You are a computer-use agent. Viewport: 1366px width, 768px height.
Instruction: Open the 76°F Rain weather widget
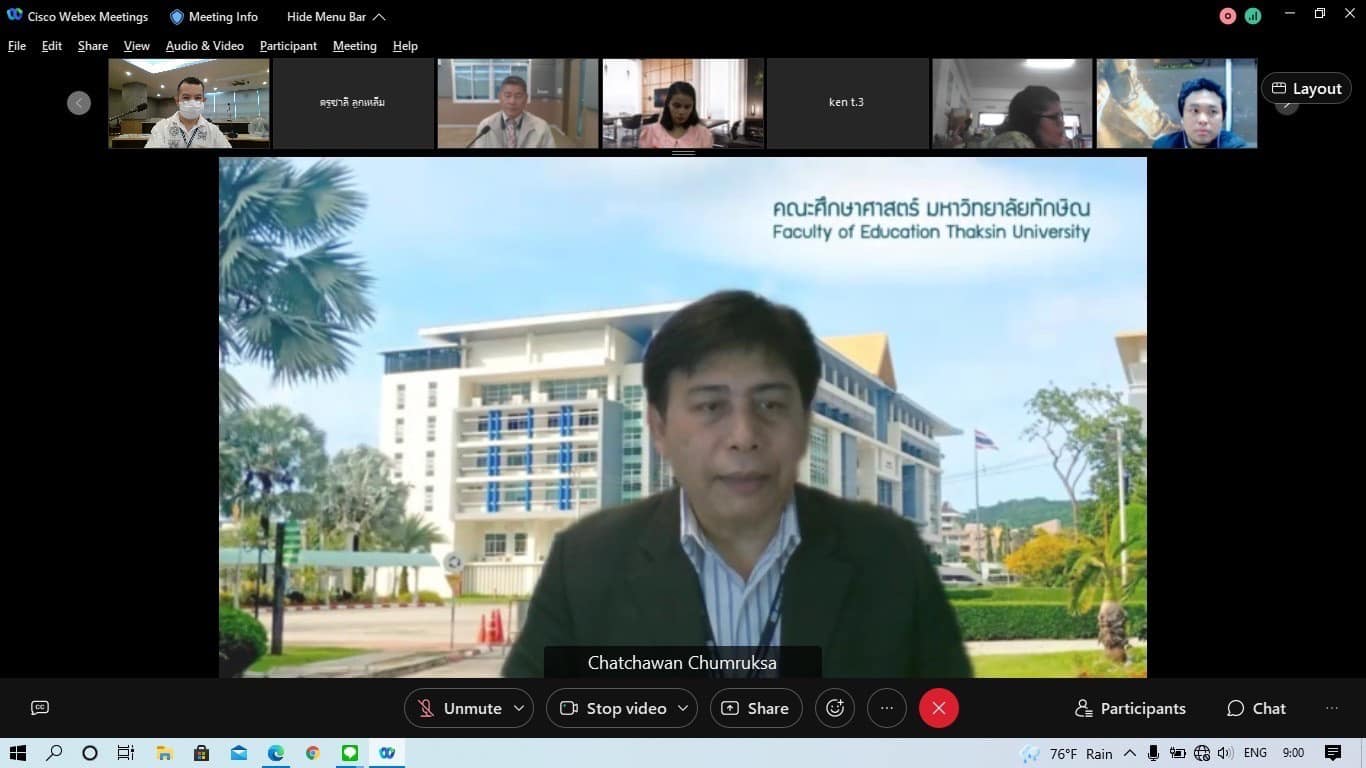pos(1067,753)
